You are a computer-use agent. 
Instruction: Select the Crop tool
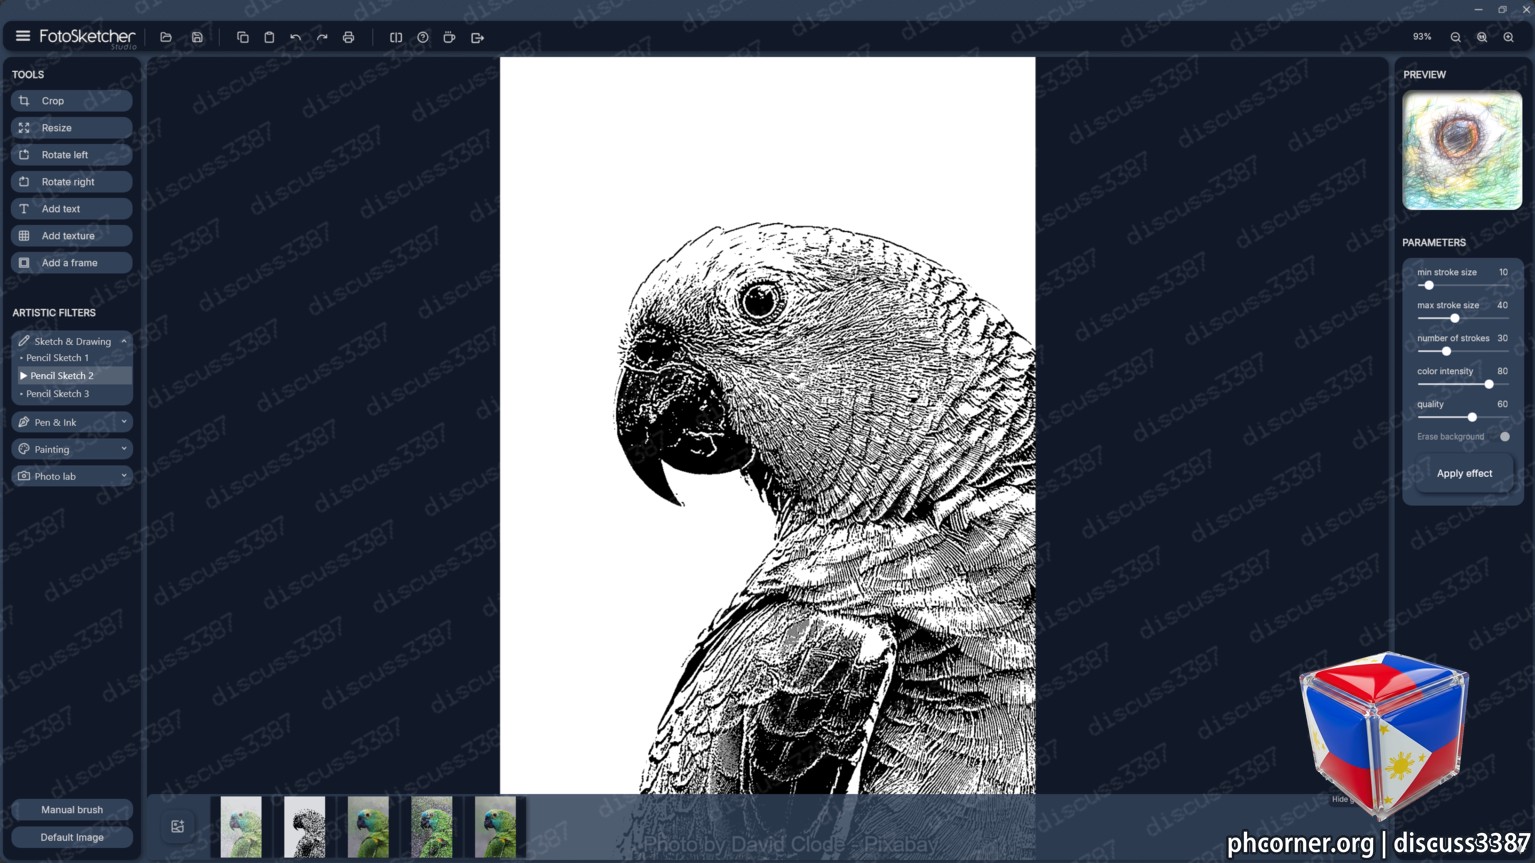(72, 101)
